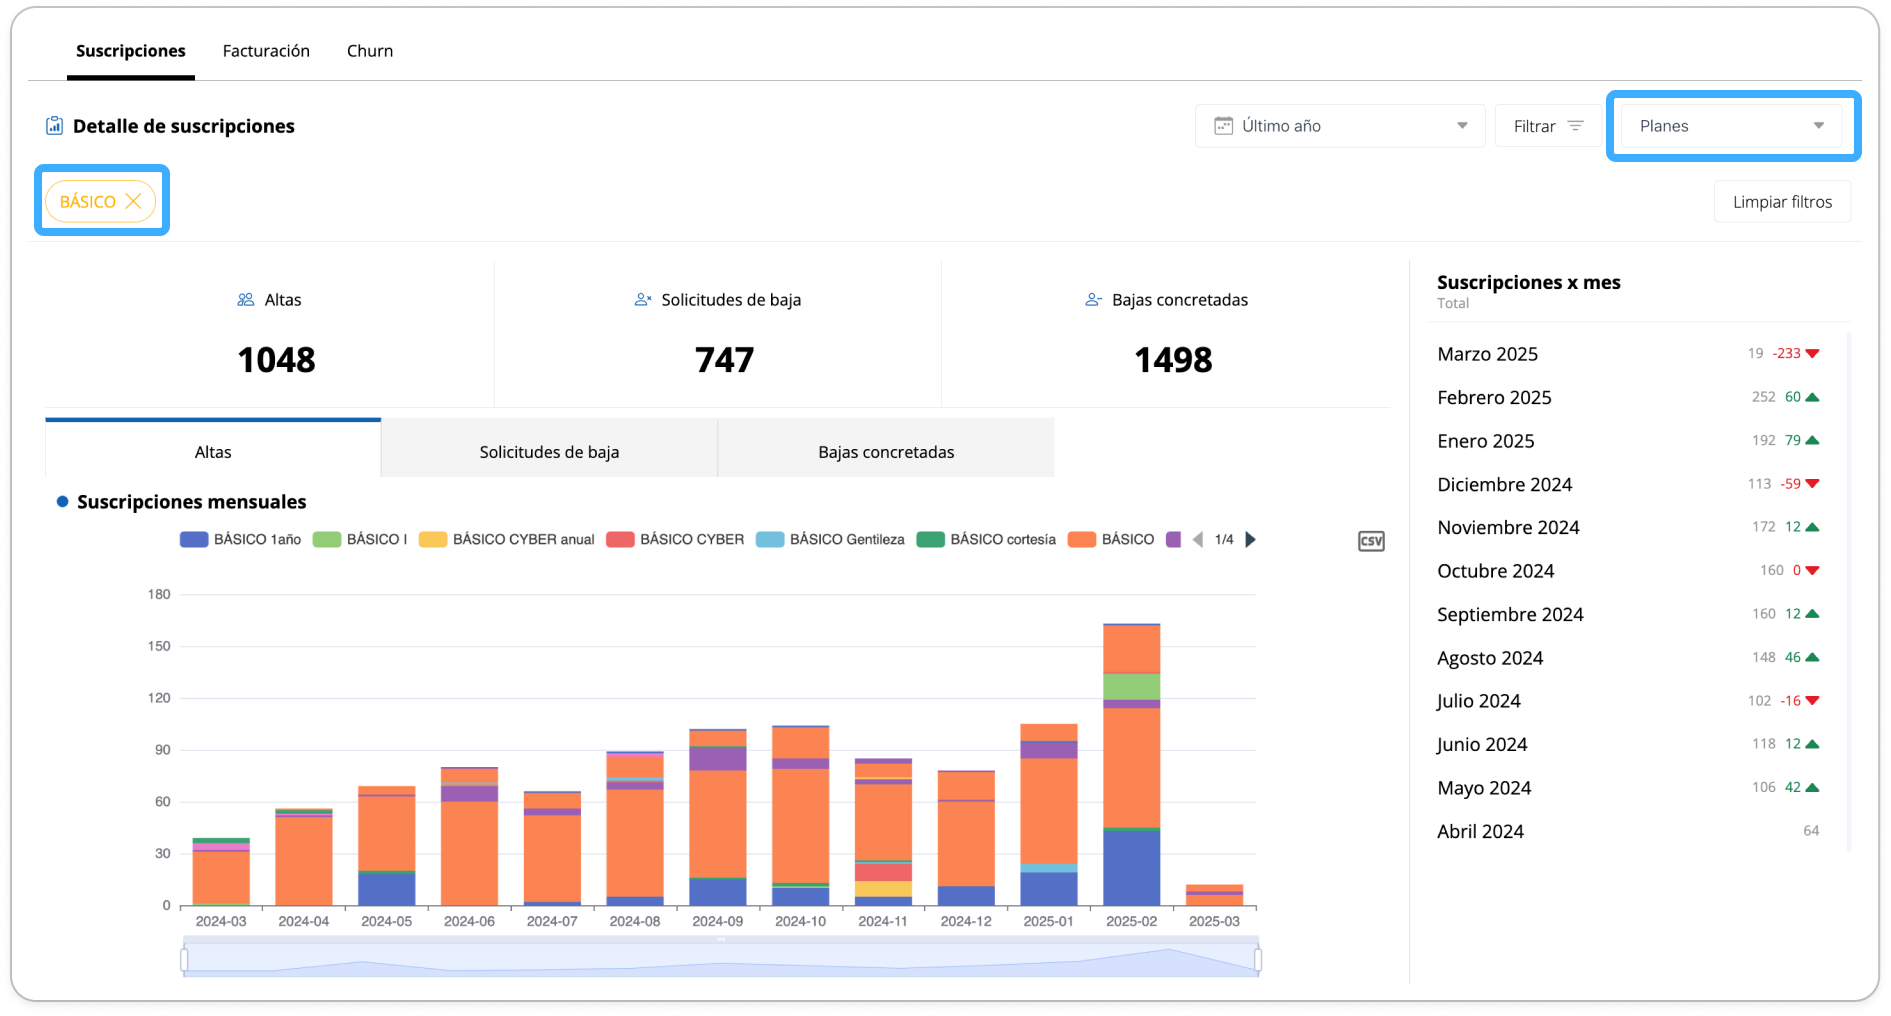Image resolution: width=1891 pixels, height=1016 pixels.
Task: Toggle BÁSICO 1año legend series
Action: tap(240, 539)
